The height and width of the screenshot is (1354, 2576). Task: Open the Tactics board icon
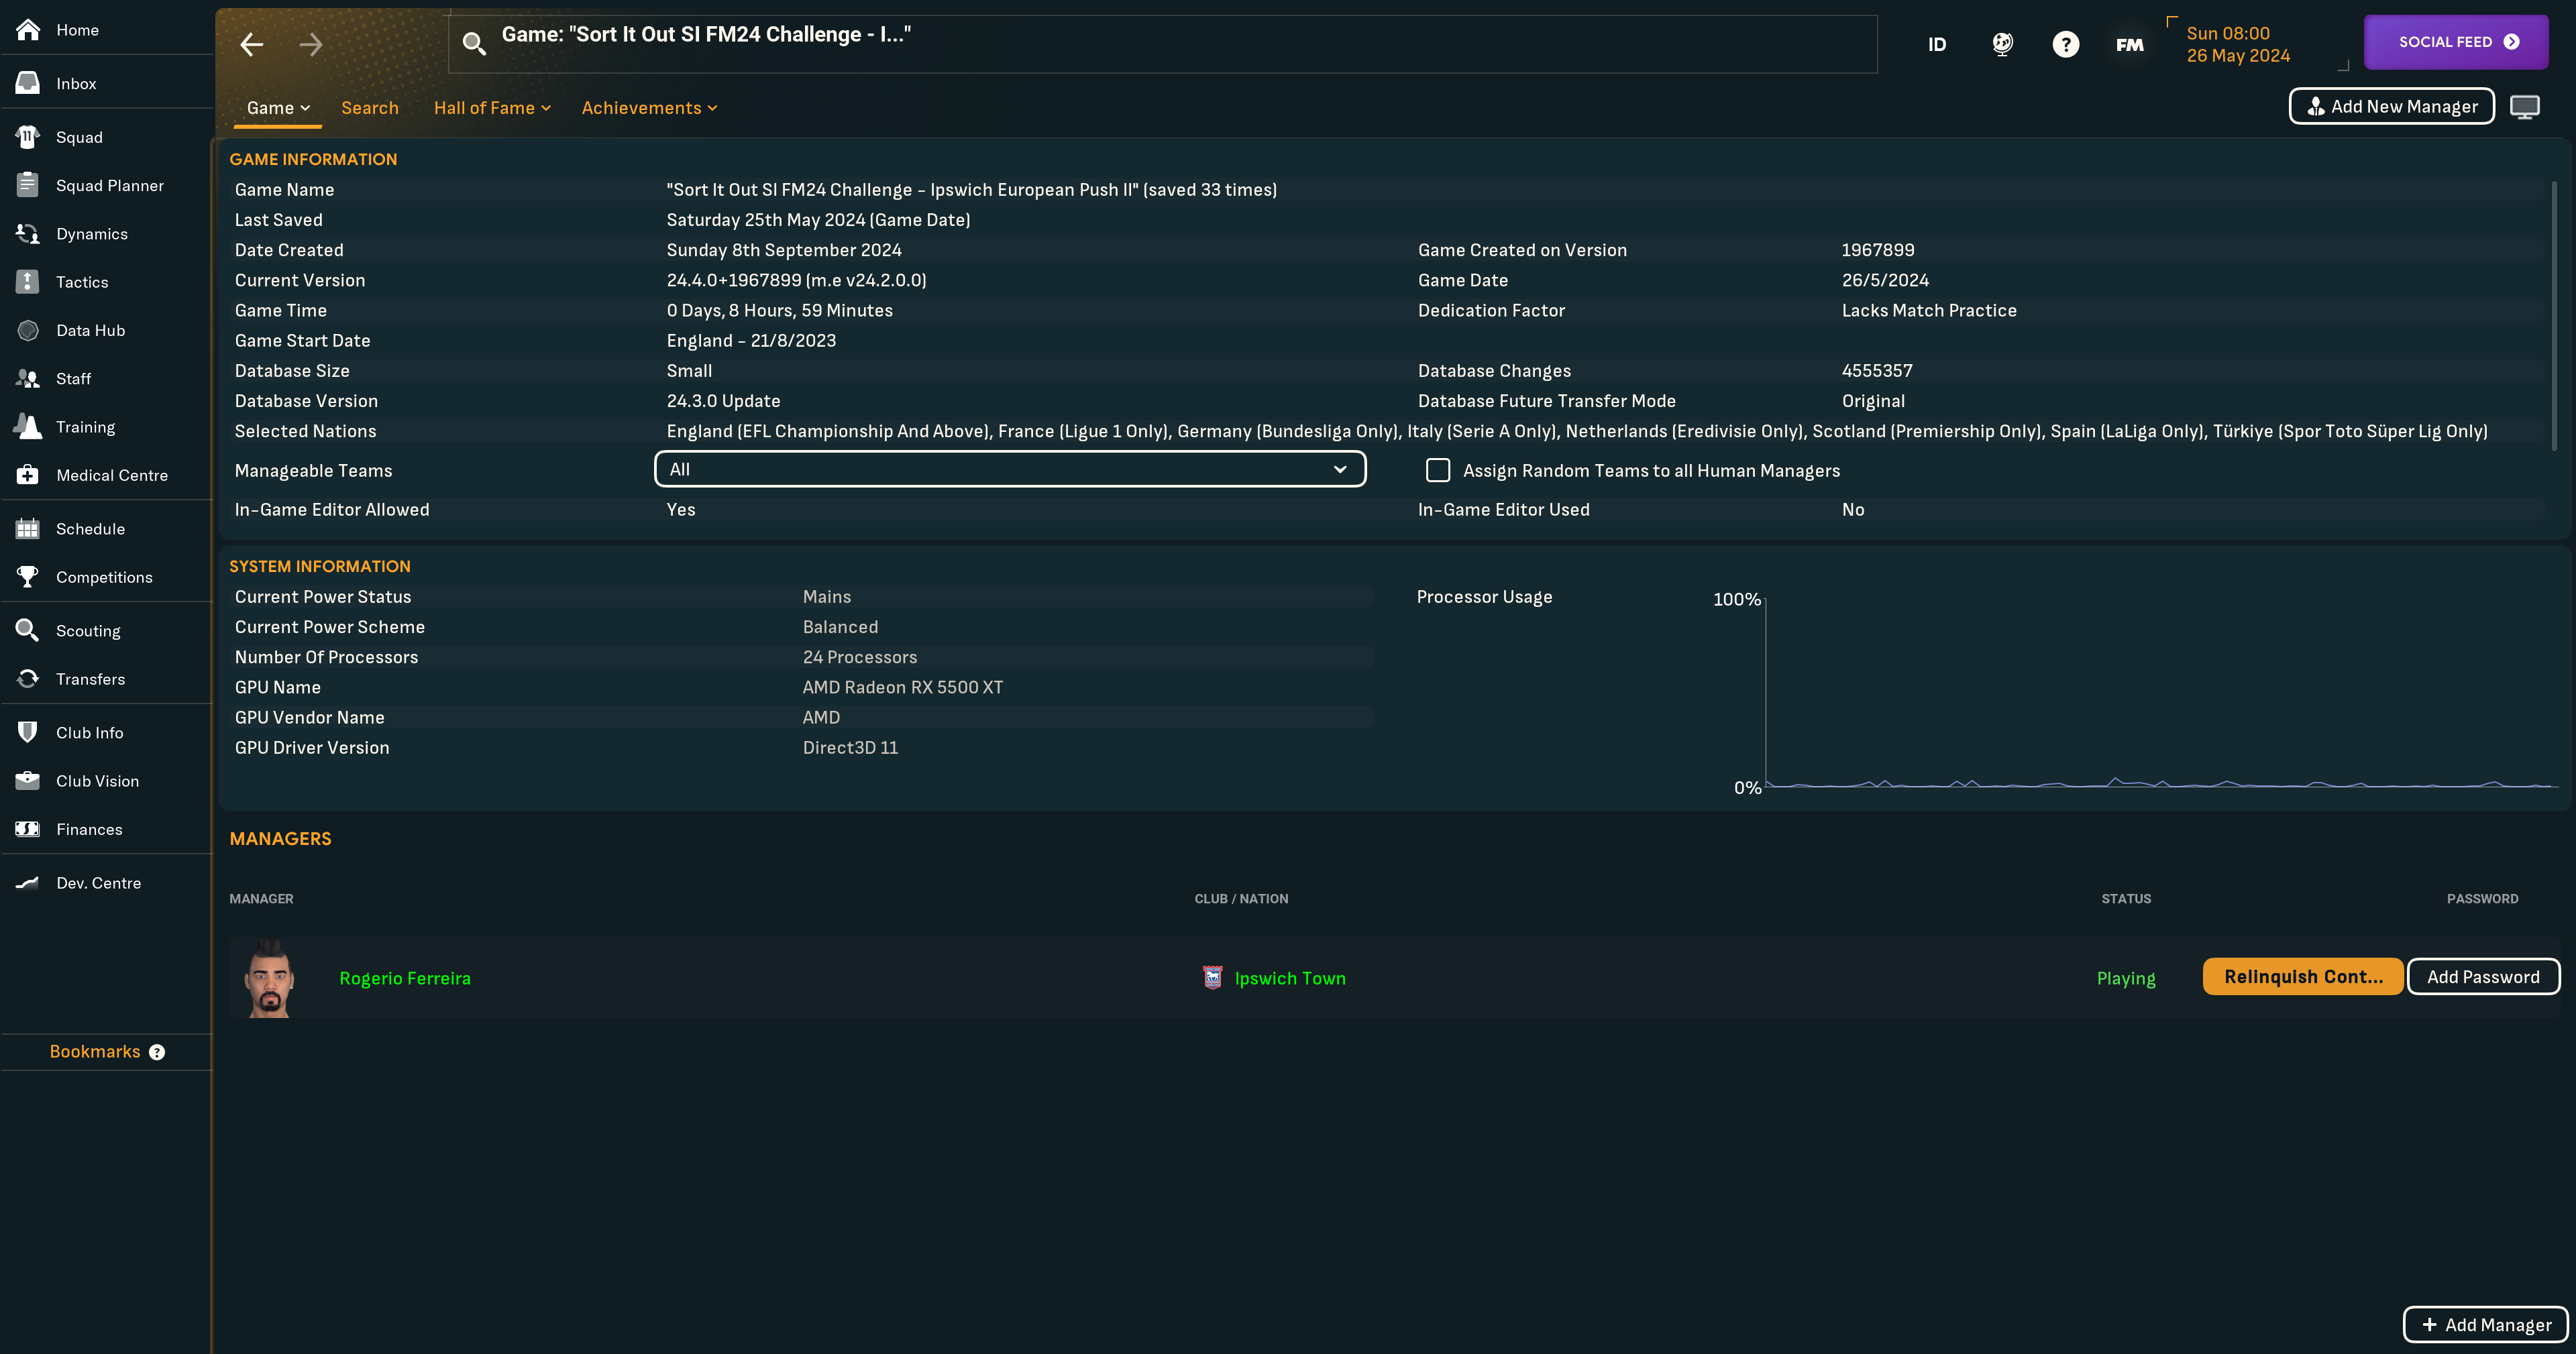(x=28, y=282)
